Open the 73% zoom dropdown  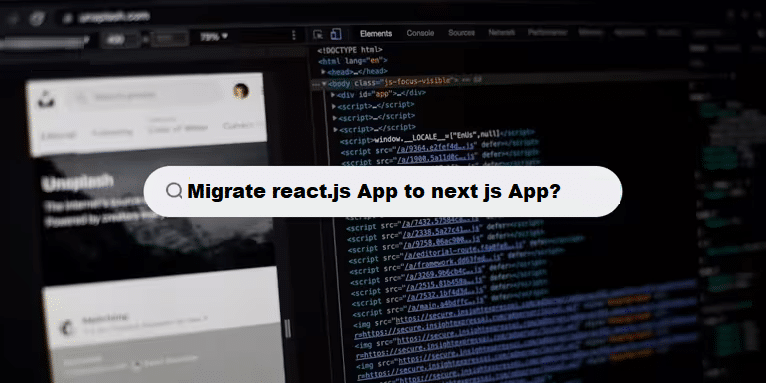pos(214,36)
